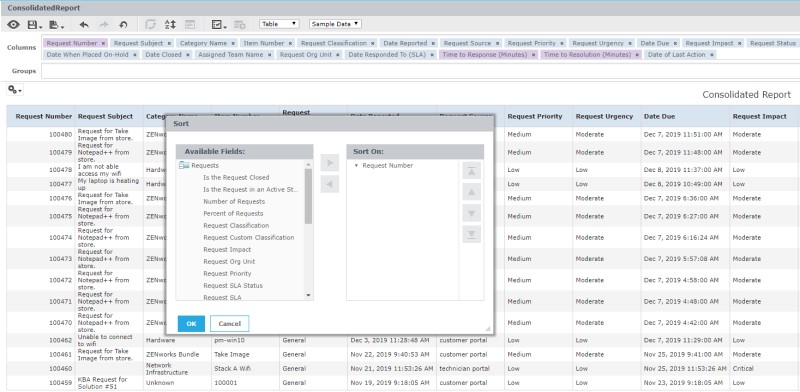The height and width of the screenshot is (392, 800).
Task: Click the eye preview mode icon
Action: 13,24
